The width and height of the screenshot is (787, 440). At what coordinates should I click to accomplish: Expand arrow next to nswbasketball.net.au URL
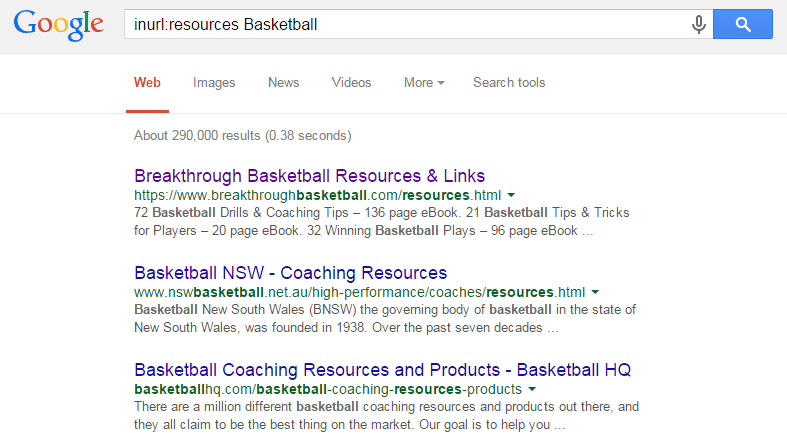[595, 292]
